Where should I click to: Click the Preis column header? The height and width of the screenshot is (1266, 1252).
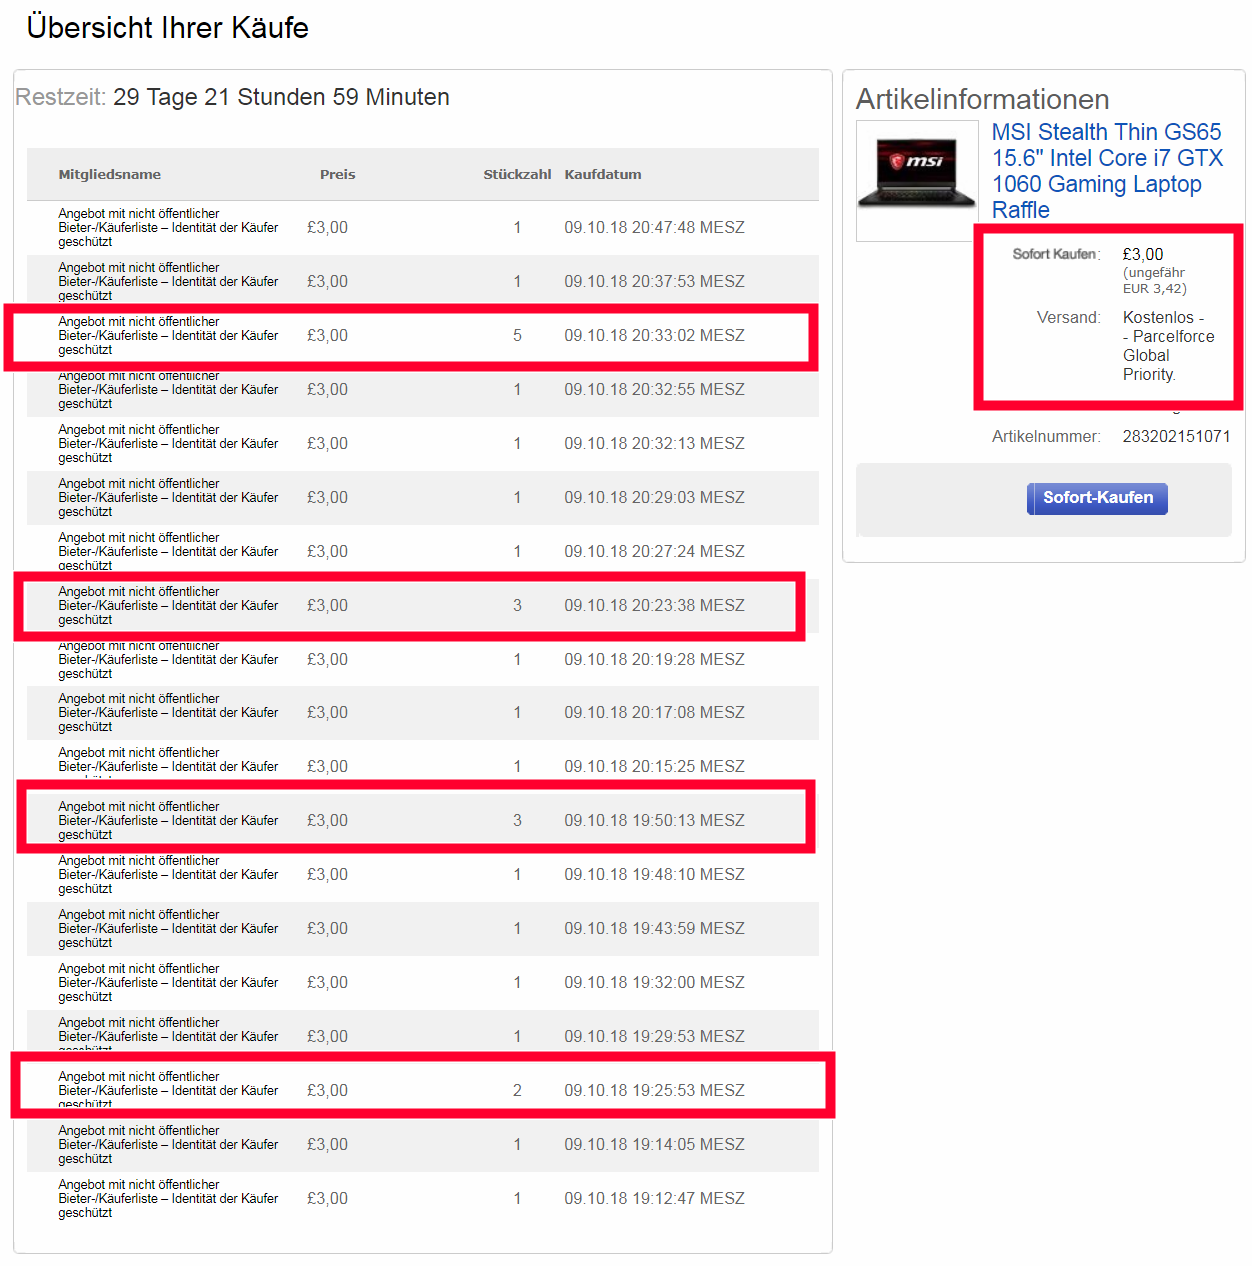(337, 174)
